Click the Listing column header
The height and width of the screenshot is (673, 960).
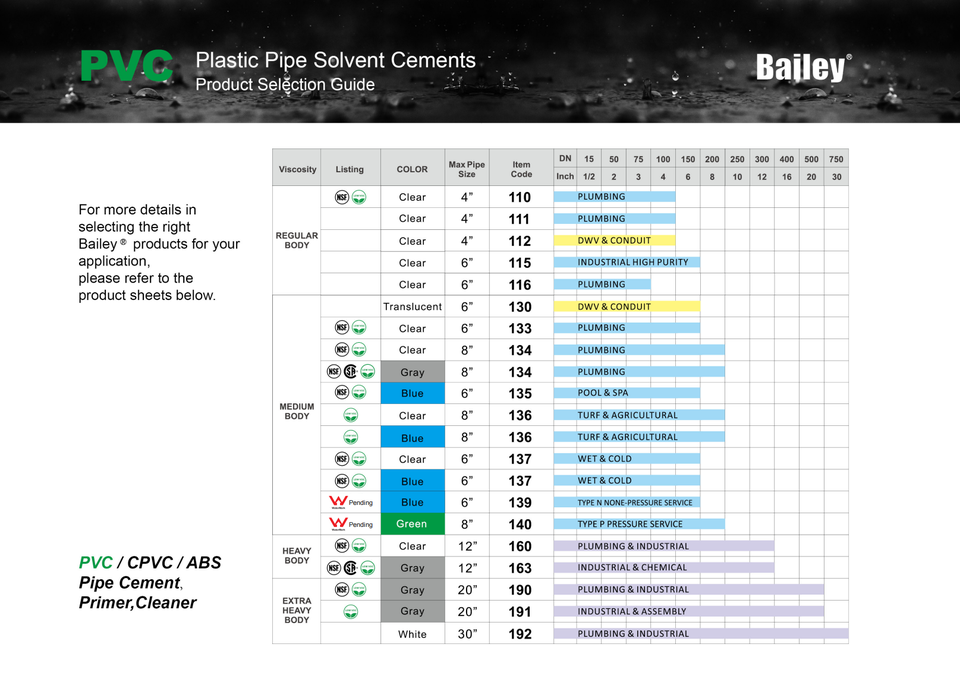point(350,167)
